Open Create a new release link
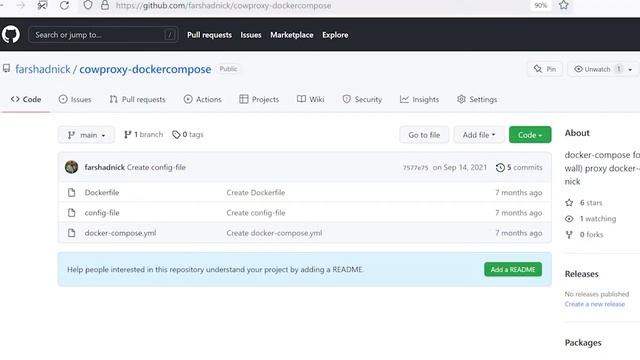Image resolution: width=640 pixels, height=360 pixels. tap(595, 304)
